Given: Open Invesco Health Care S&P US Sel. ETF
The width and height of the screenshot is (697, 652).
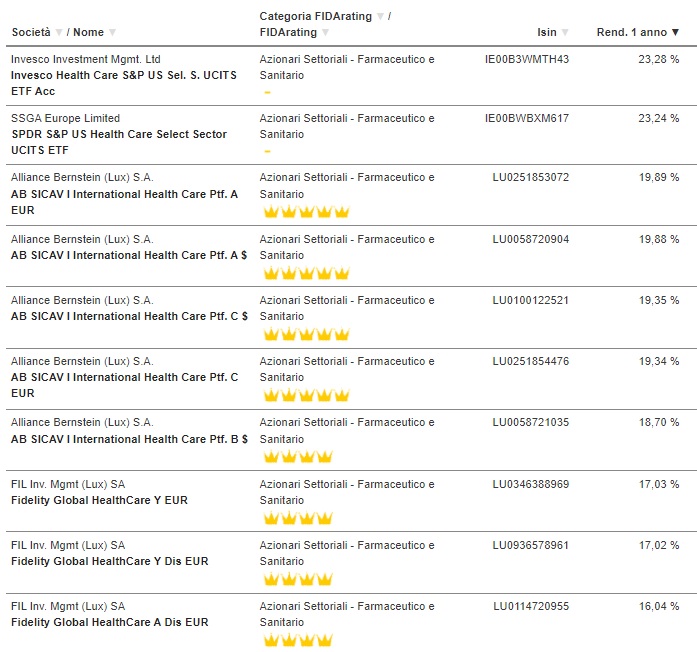Looking at the screenshot, I should point(124,83).
